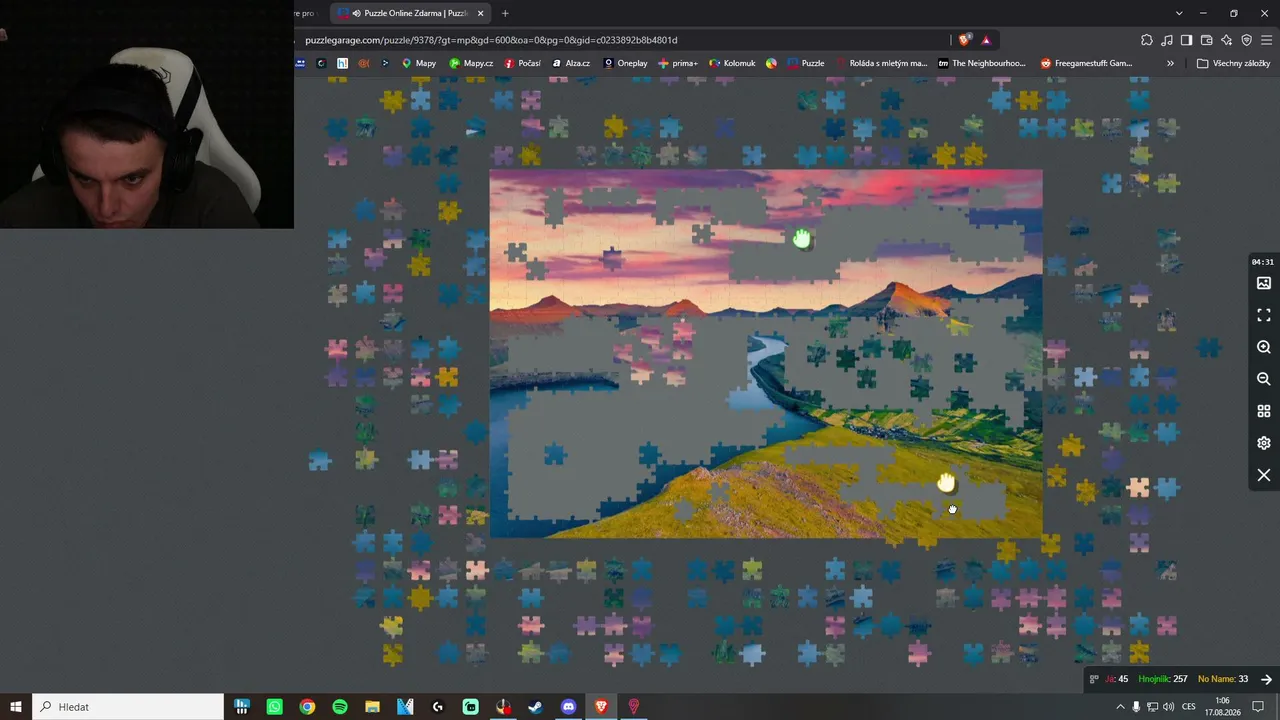This screenshot has width=1280, height=720.
Task: Open Logitech G HUB from taskbar
Action: (x=438, y=707)
